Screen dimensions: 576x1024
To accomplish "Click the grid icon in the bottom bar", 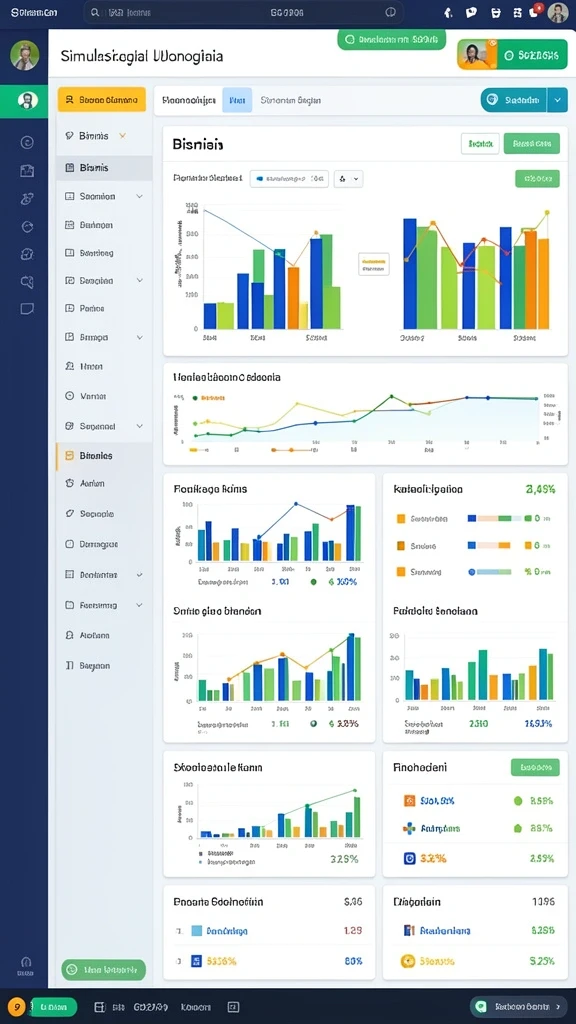I will (99, 1007).
